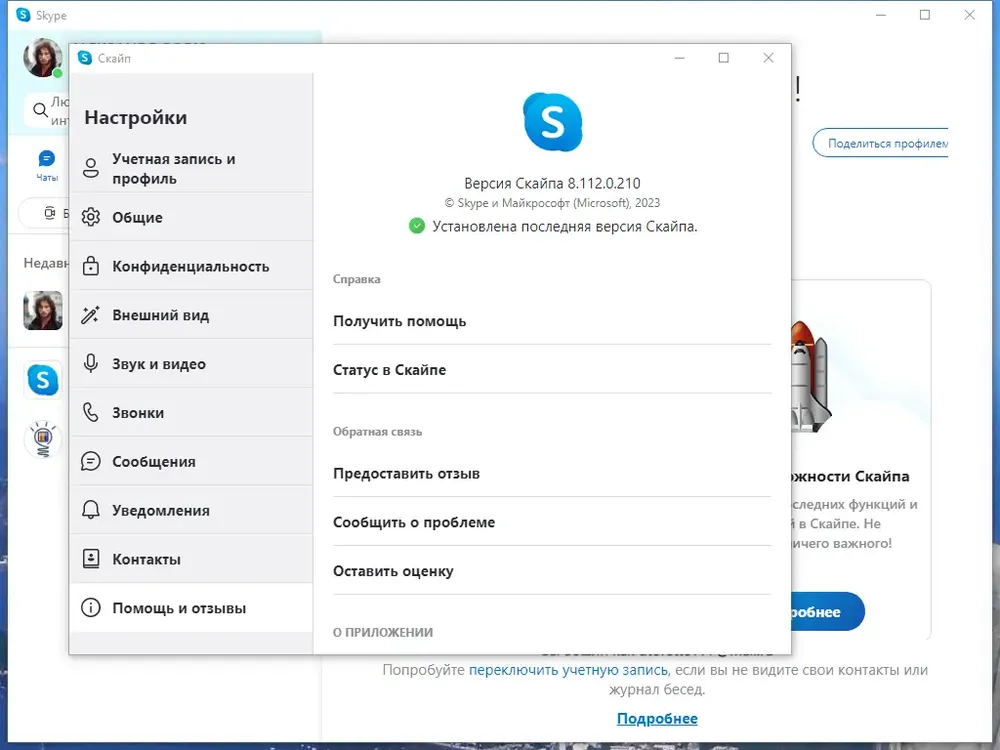This screenshot has height=750, width=1000.
Task: Click the address book icon beside Контакты
Action: (91, 559)
